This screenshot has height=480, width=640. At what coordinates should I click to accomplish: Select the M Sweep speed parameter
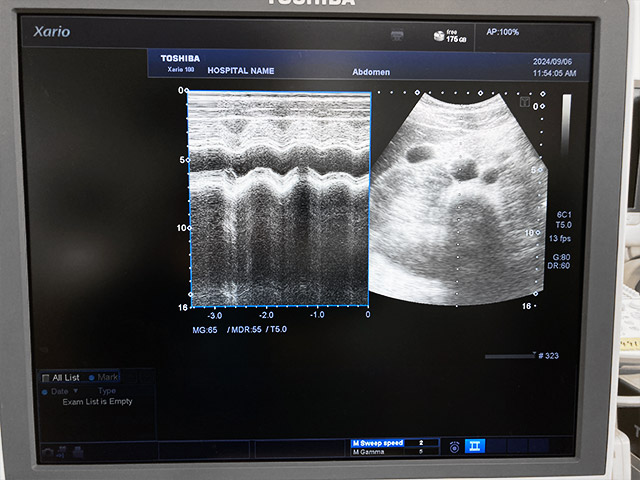pyautogui.click(x=378, y=443)
